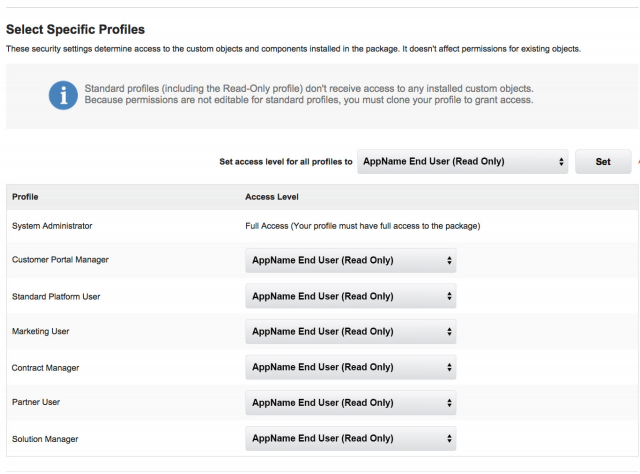Click the Profile column header
640x474 pixels.
coord(25,197)
